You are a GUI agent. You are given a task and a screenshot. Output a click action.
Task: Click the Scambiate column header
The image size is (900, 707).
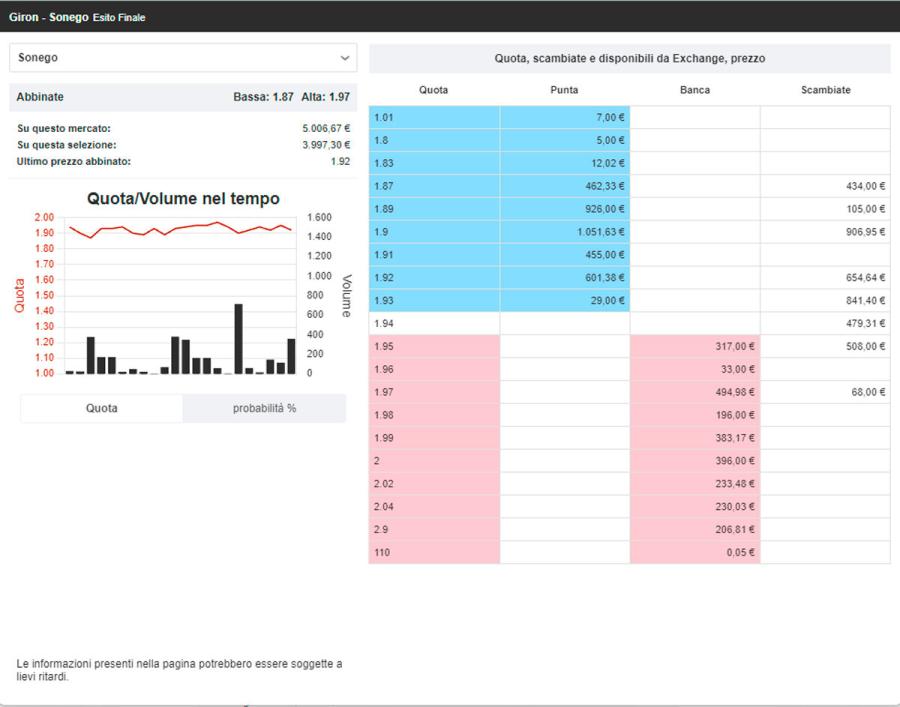[x=825, y=90]
